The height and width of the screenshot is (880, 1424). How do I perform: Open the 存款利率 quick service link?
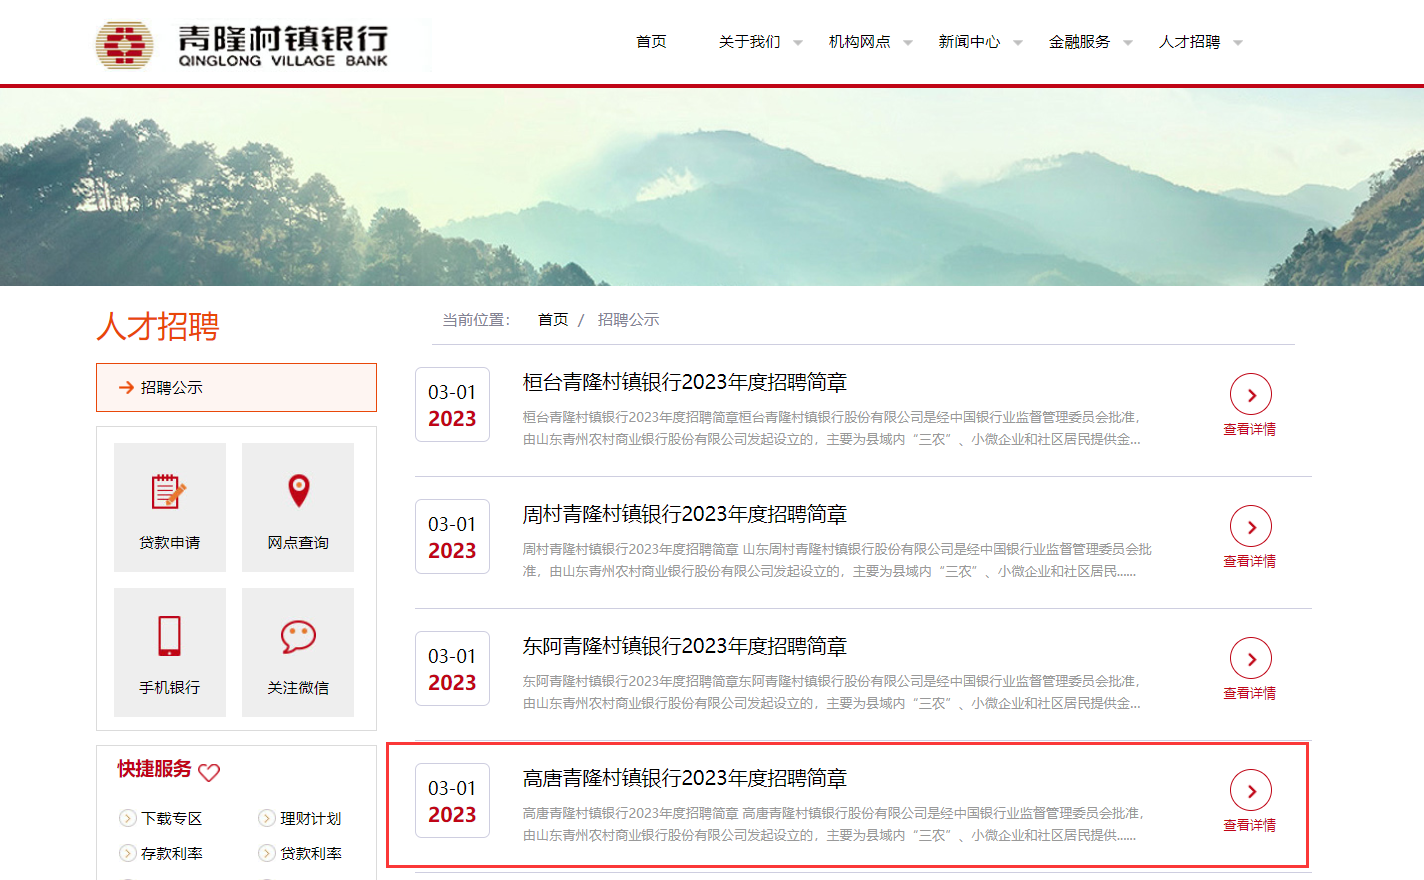pyautogui.click(x=172, y=853)
